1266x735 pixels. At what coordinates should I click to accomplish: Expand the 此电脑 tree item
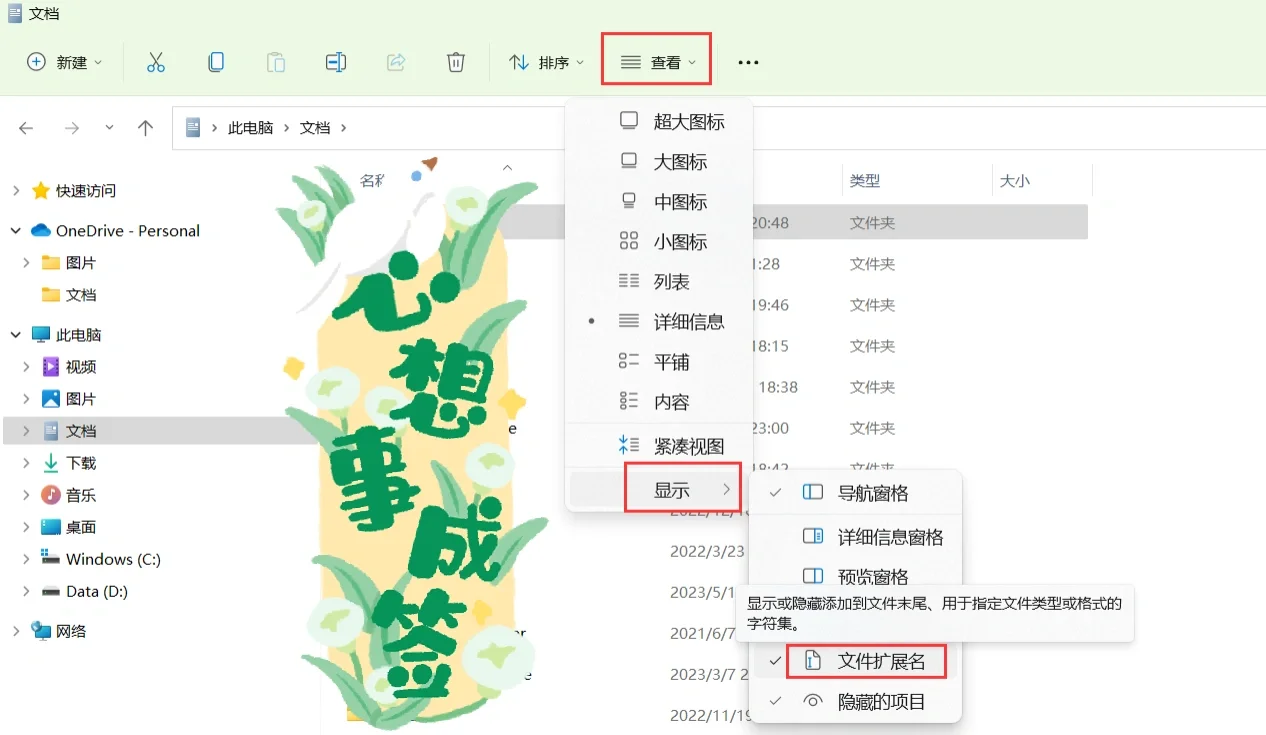pyautogui.click(x=18, y=334)
